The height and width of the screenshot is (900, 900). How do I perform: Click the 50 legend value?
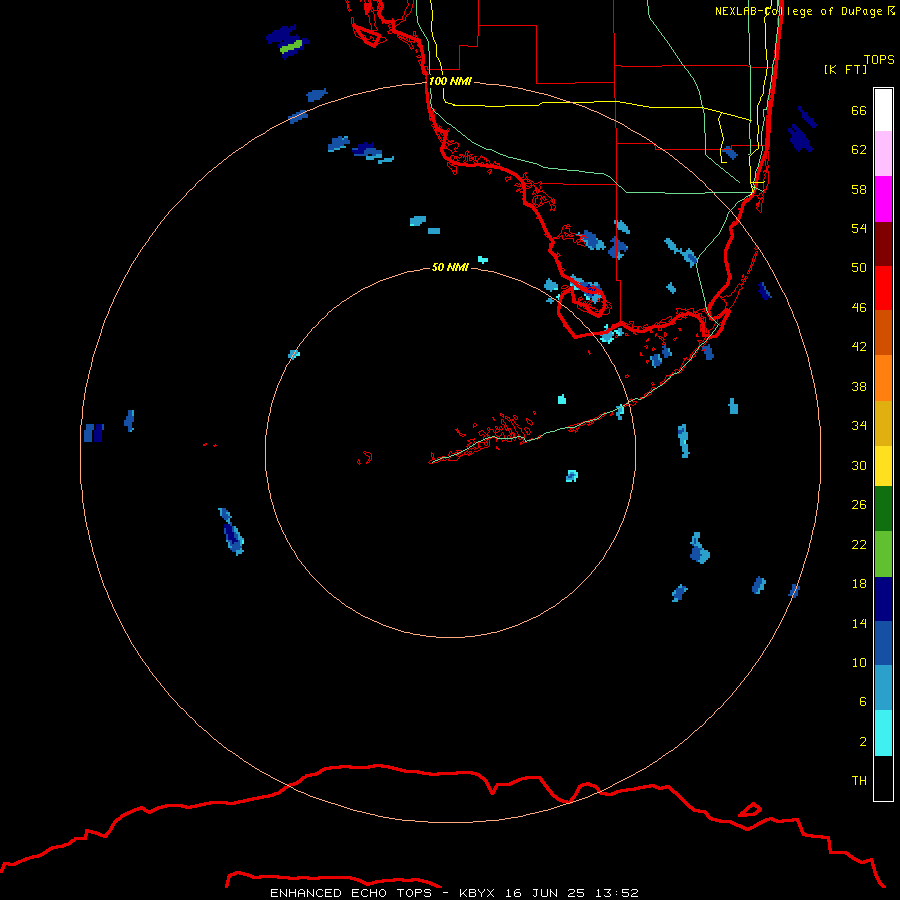pyautogui.click(x=859, y=268)
